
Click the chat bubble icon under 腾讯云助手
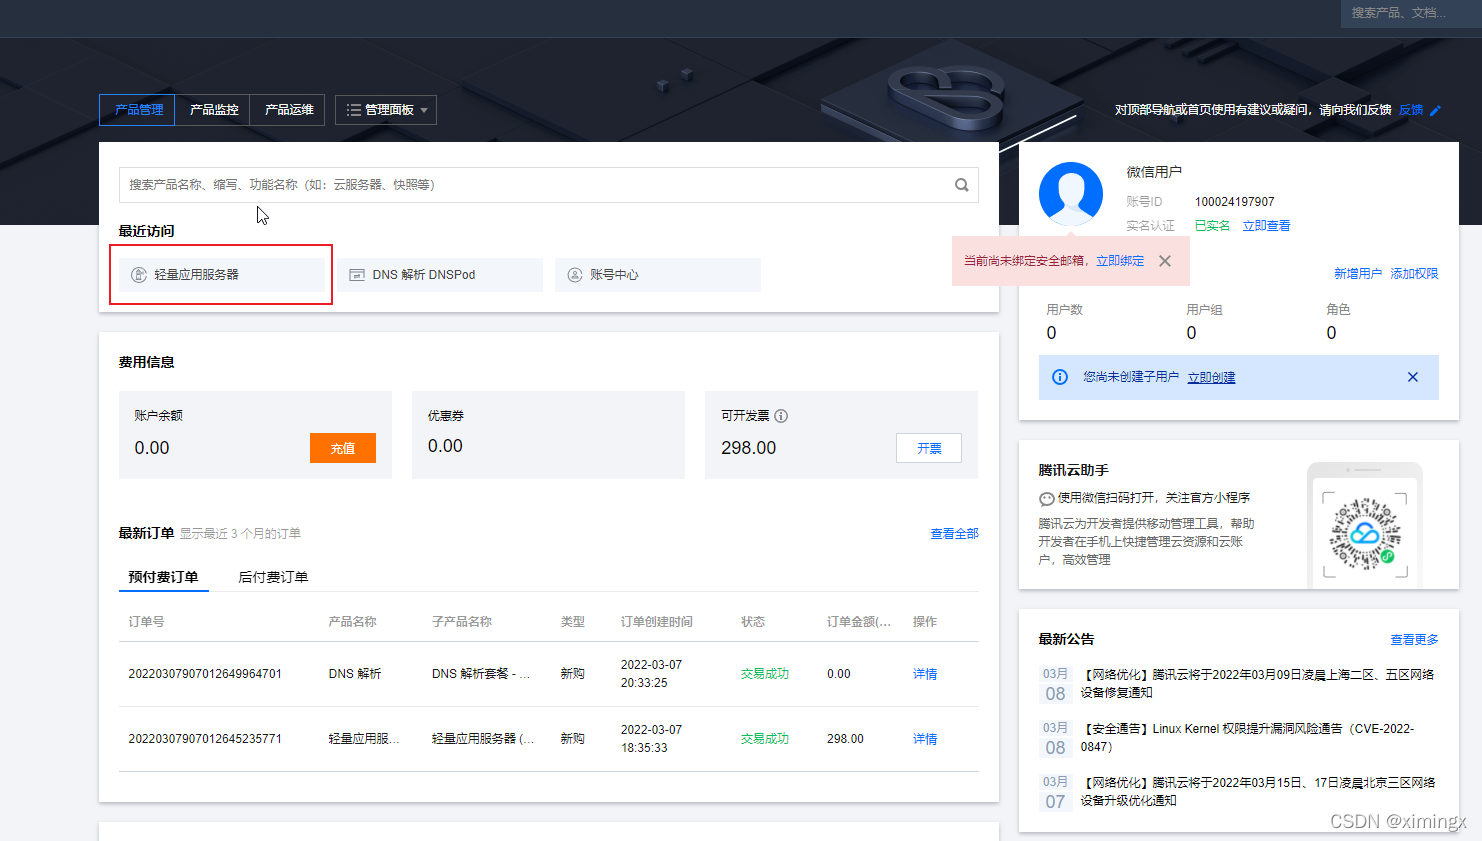tap(1046, 498)
